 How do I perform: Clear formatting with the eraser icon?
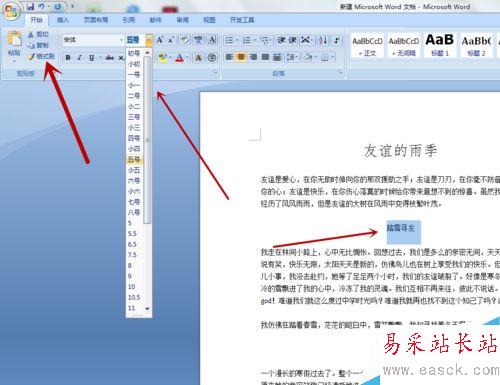tap(184, 40)
